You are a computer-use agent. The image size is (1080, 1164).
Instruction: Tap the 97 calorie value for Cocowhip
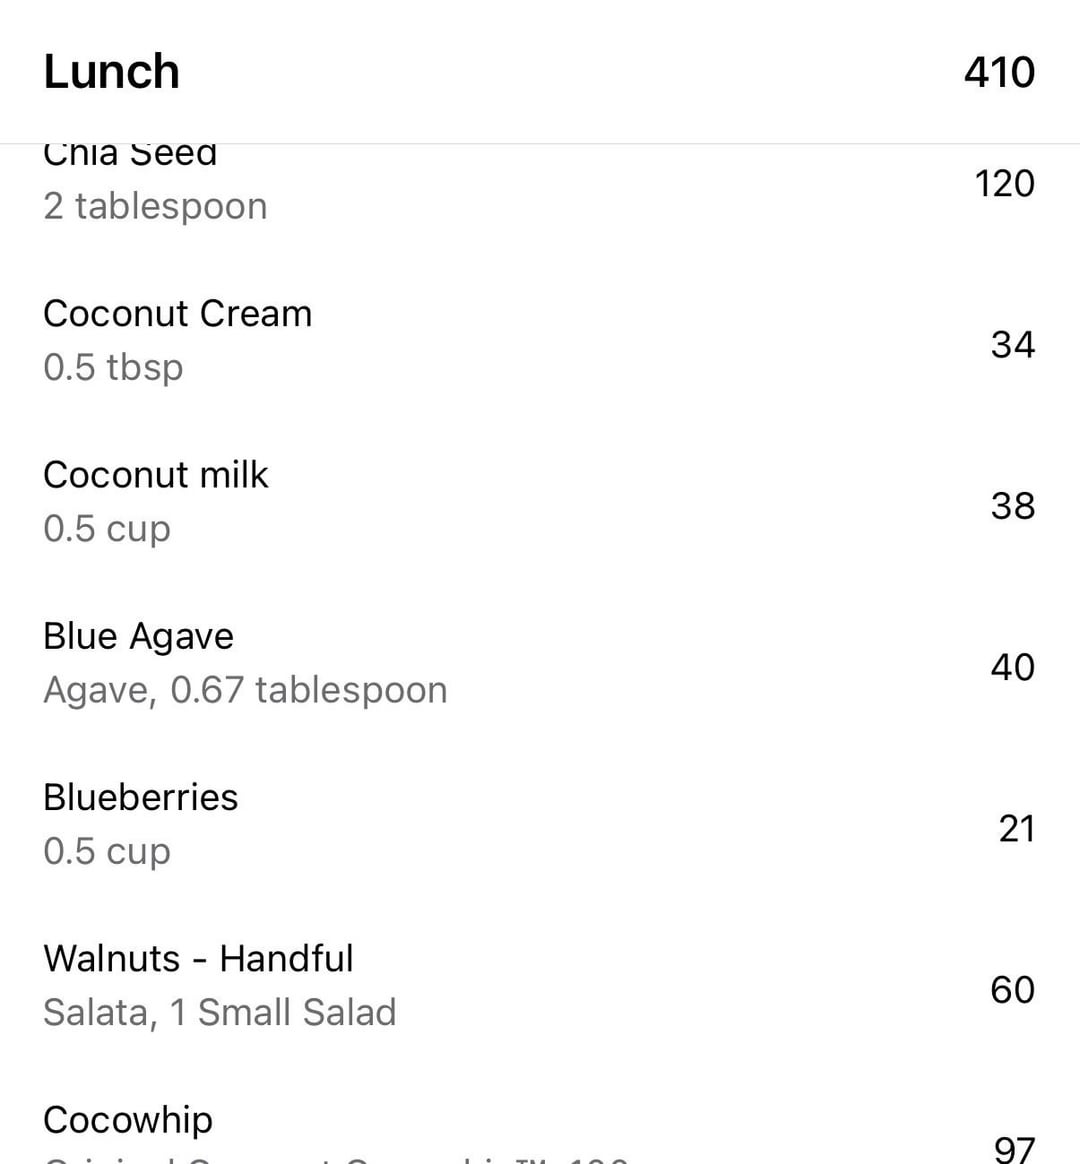pos(1014,1149)
